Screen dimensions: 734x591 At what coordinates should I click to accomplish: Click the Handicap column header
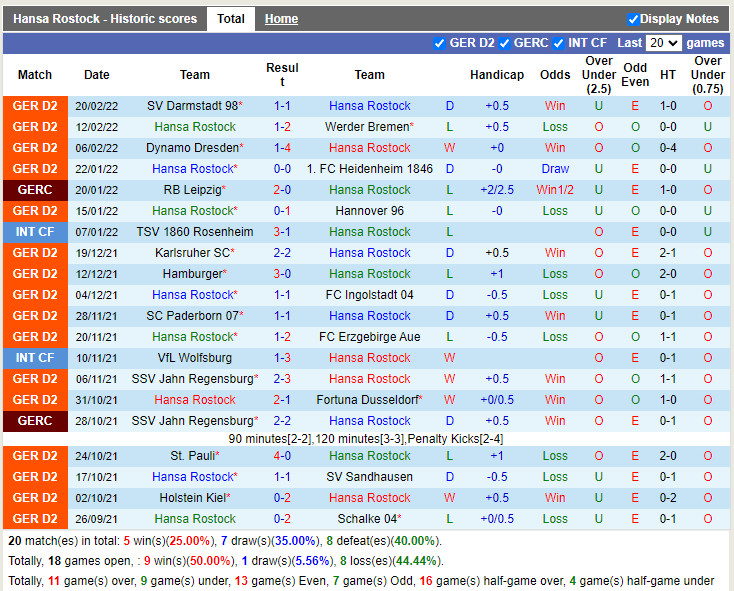(497, 75)
